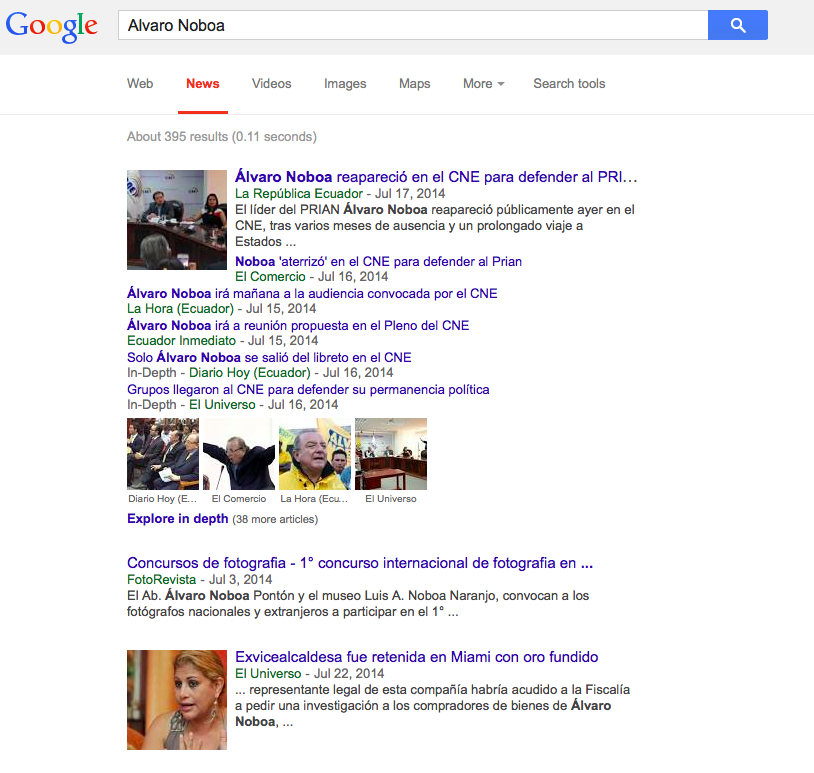The width and height of the screenshot is (814, 773).
Task: Open the El Universo meeting room thumbnail
Action: click(x=391, y=454)
